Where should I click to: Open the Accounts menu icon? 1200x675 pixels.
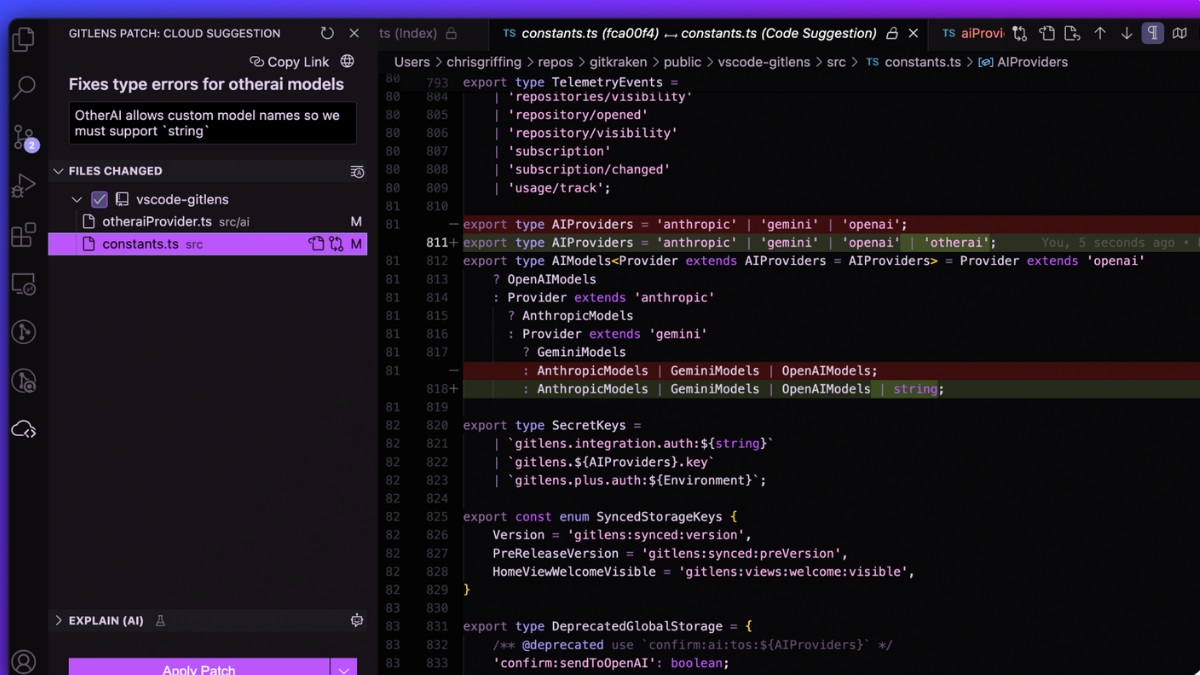23,661
